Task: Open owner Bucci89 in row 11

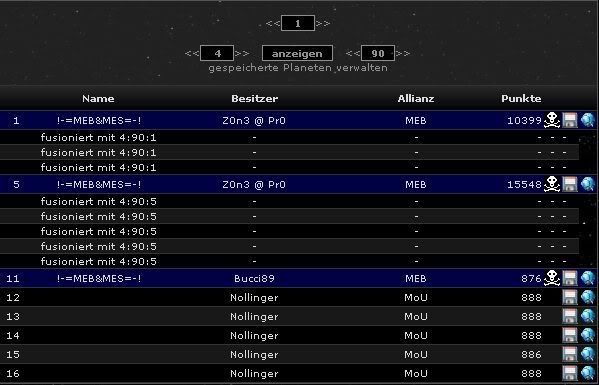Action: (254, 278)
